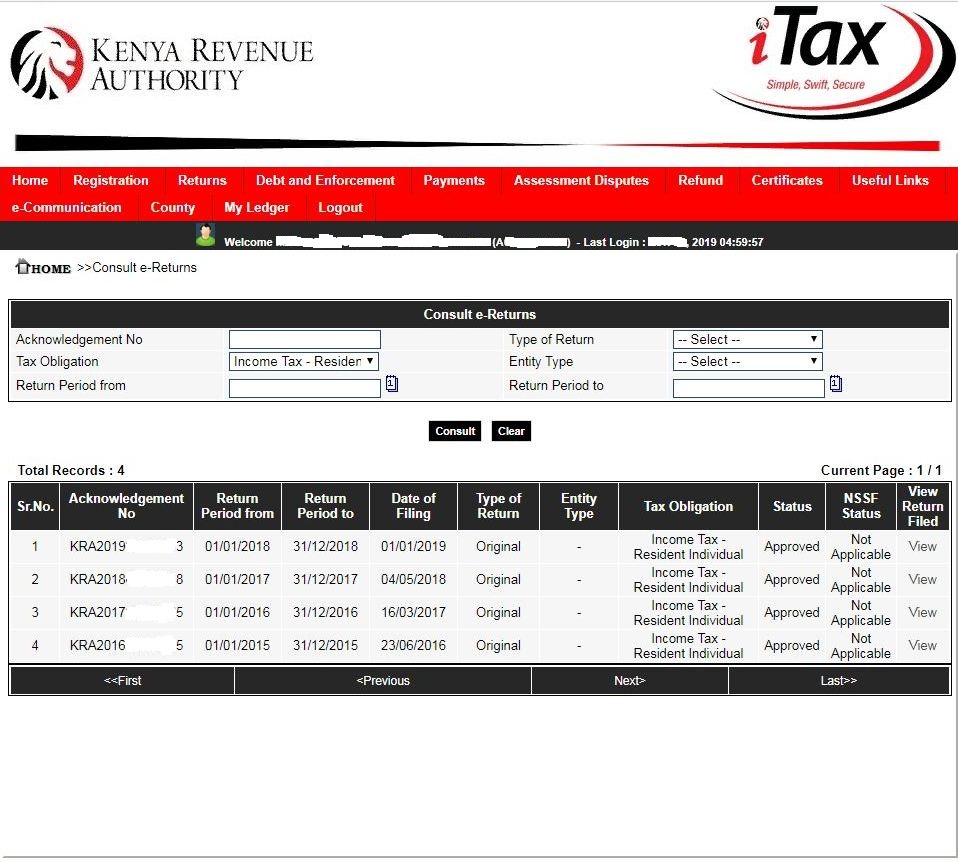The height and width of the screenshot is (862, 958).
Task: Click the Consult e-Returns breadcrumb text
Action: click(x=144, y=268)
